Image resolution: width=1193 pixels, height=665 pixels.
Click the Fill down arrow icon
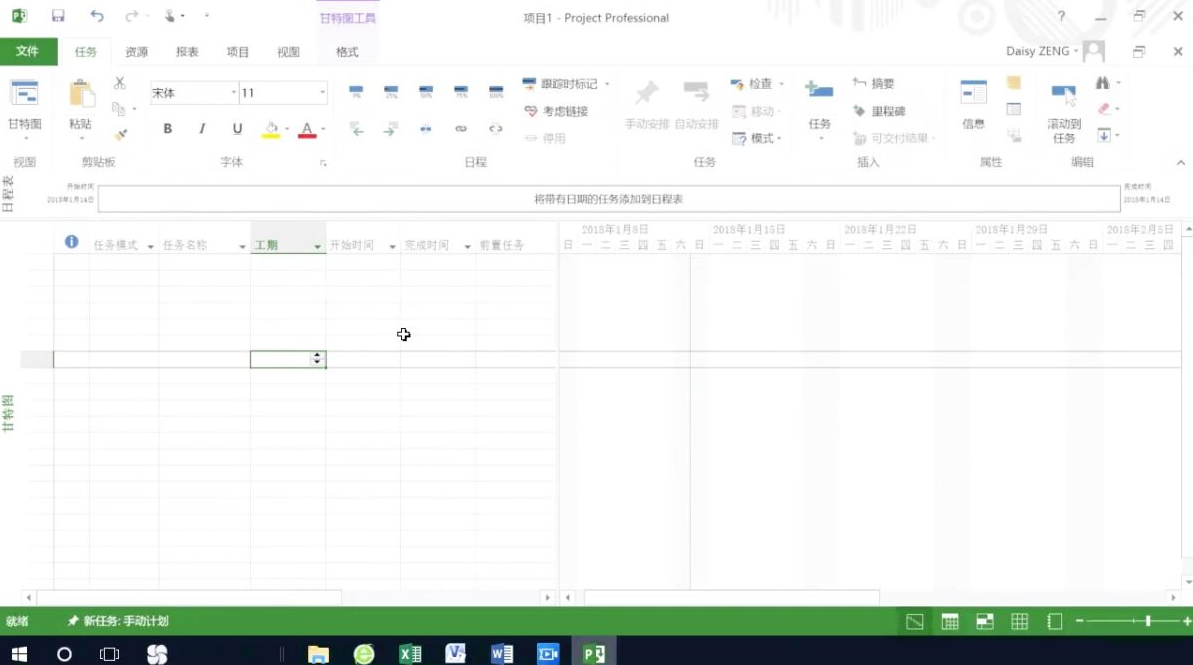coord(1104,135)
